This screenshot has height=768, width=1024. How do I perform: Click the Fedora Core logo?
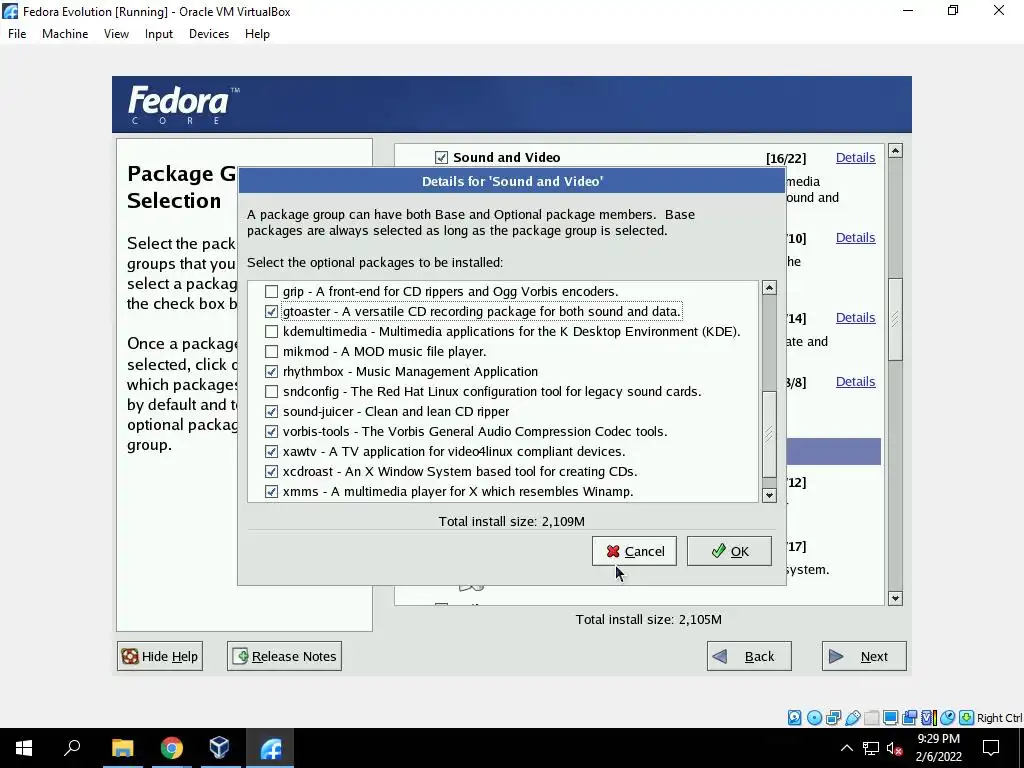[x=184, y=104]
